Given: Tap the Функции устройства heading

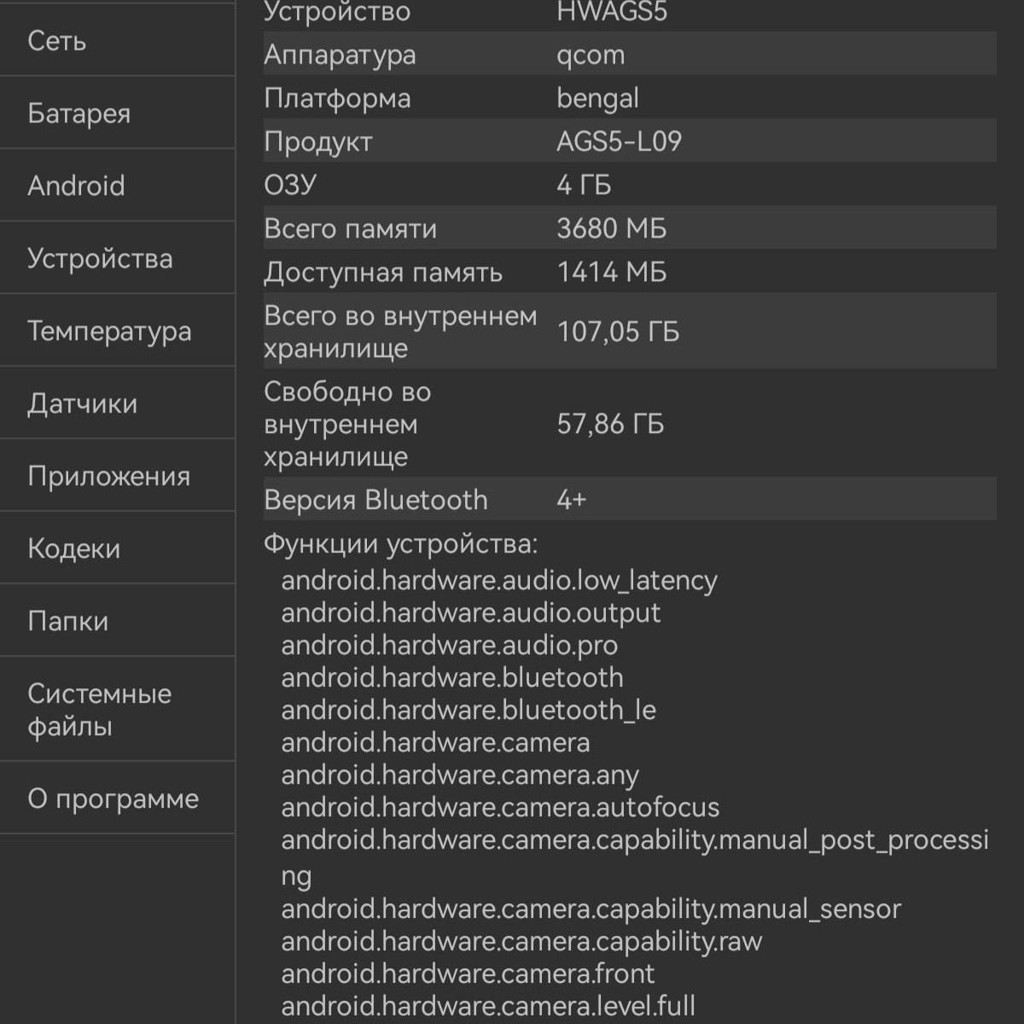Looking at the screenshot, I should [x=400, y=543].
